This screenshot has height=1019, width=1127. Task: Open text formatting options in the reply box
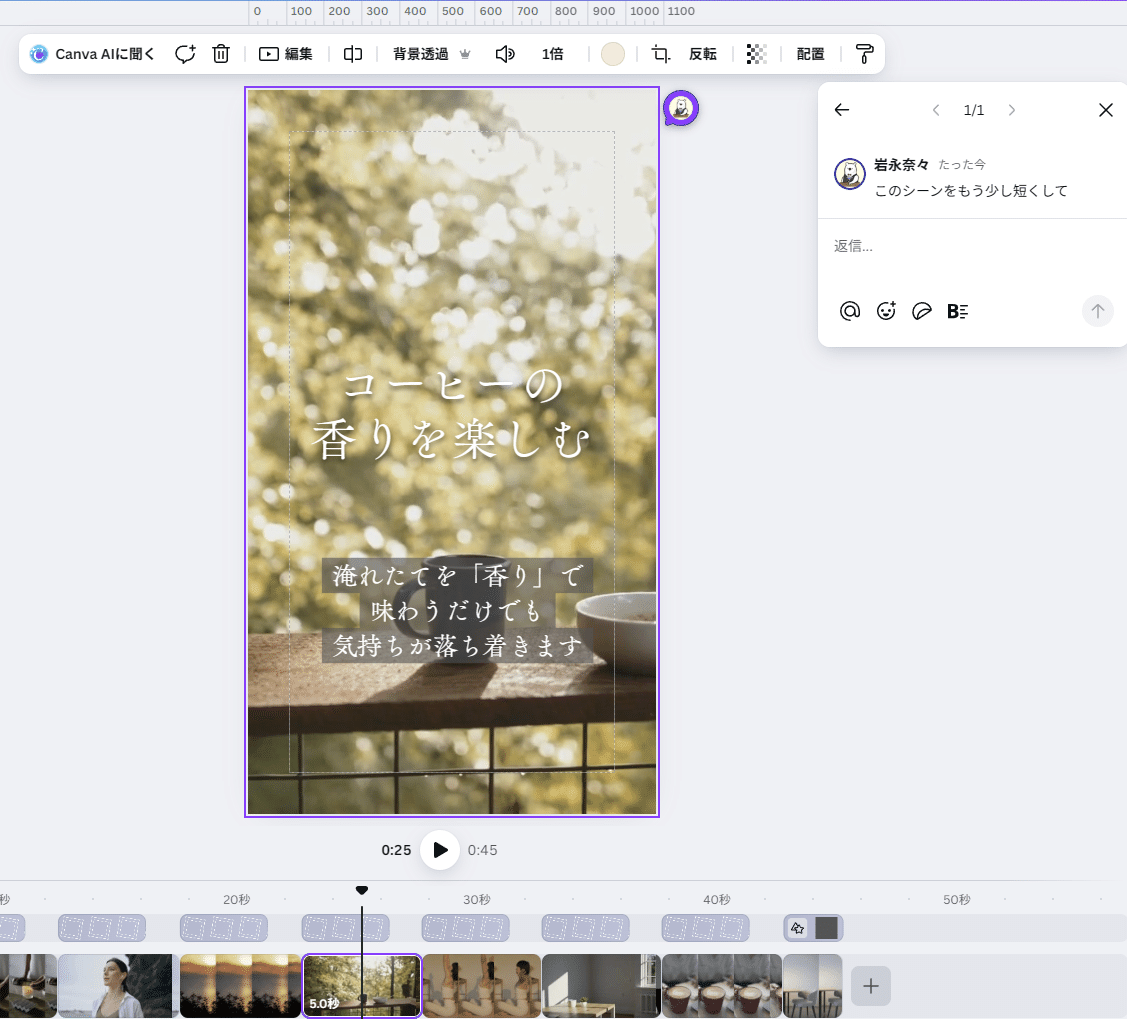coord(957,311)
